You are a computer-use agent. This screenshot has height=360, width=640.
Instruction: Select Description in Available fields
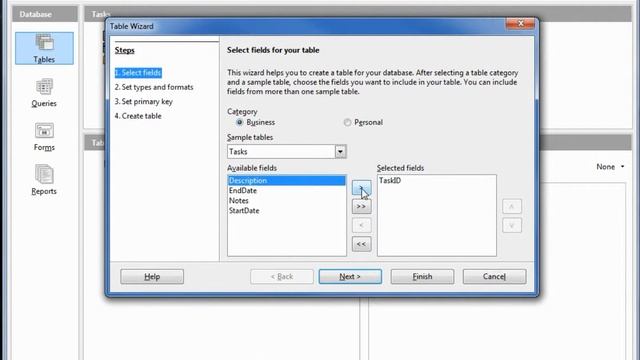[x=287, y=180]
